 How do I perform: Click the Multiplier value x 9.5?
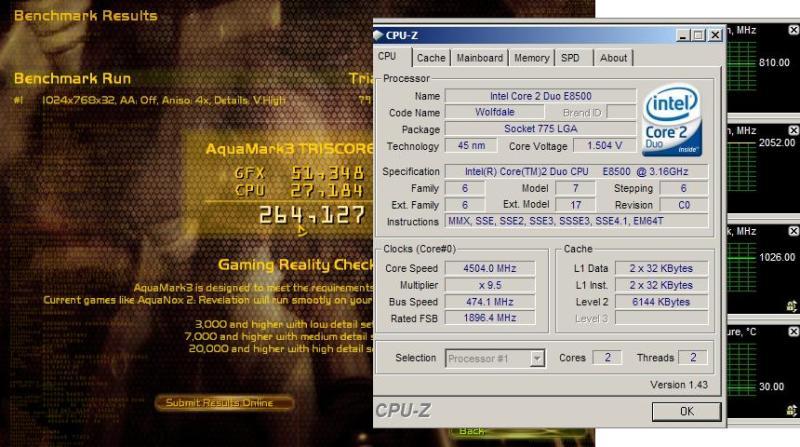coord(490,285)
